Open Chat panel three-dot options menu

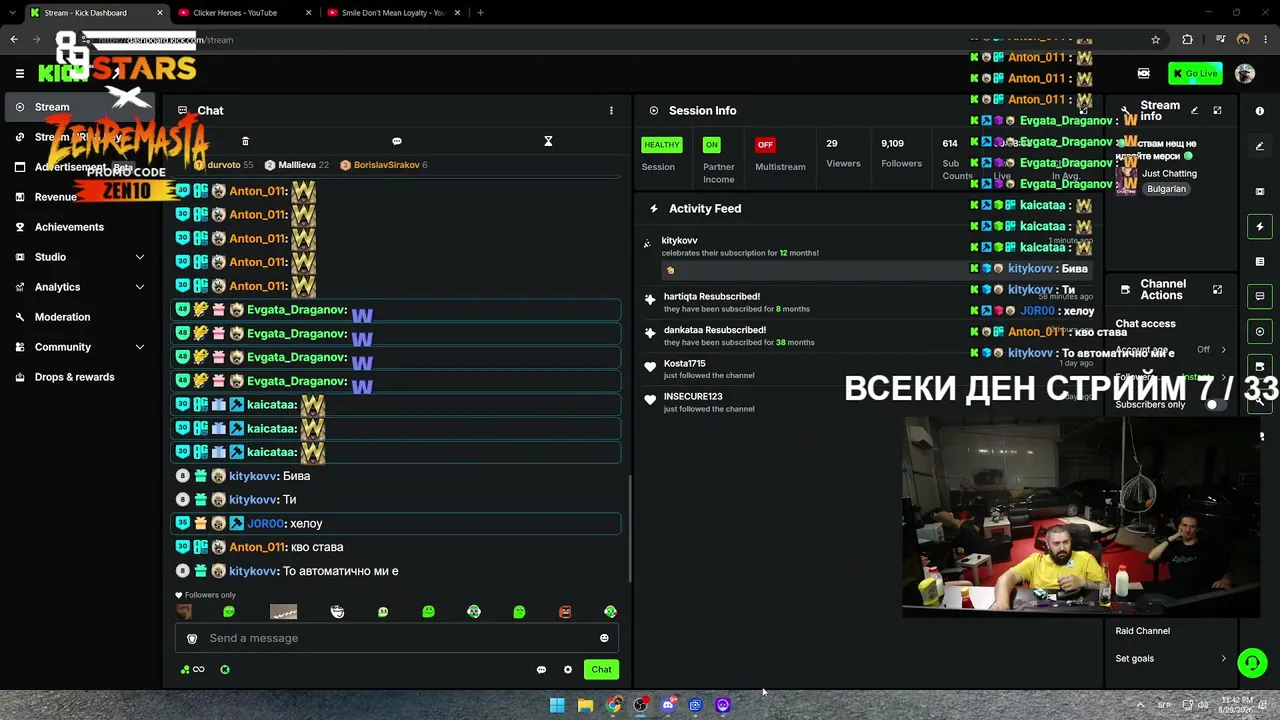pos(611,111)
